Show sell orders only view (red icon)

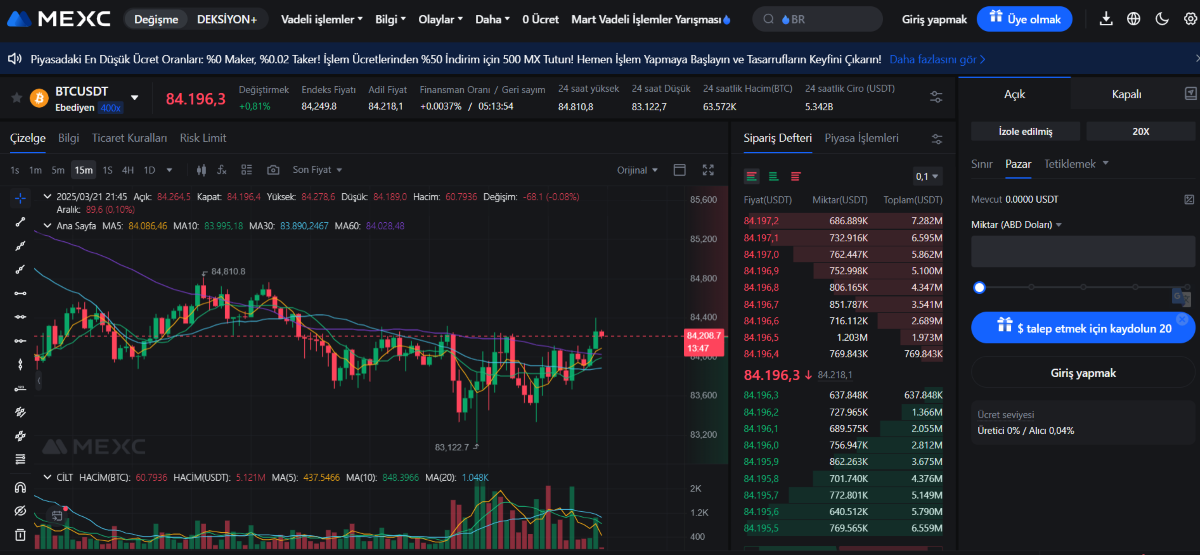(796, 176)
